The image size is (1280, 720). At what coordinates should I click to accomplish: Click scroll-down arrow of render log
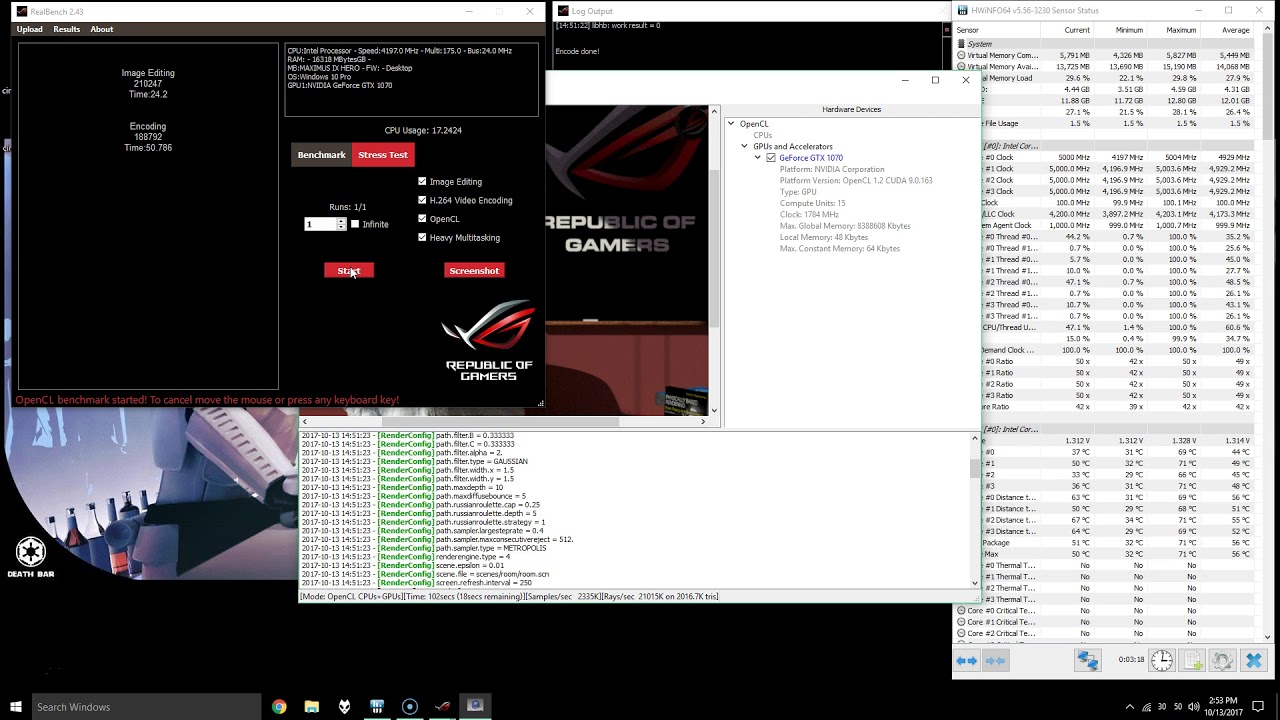coord(975,583)
